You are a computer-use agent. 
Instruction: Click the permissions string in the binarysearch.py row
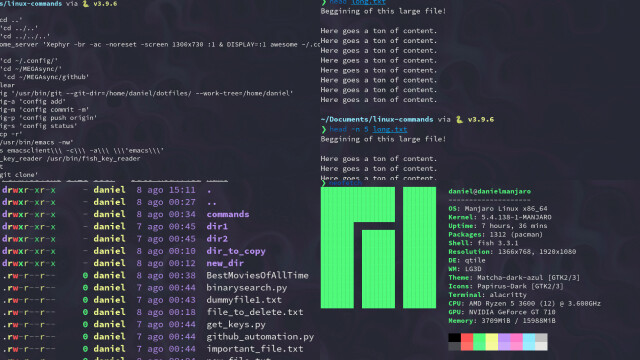pyautogui.click(x=29, y=288)
